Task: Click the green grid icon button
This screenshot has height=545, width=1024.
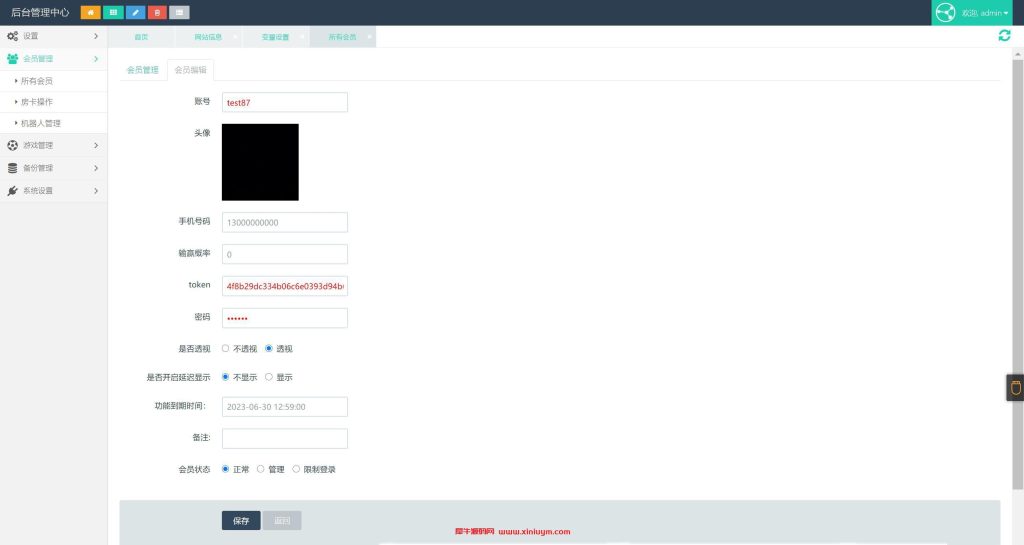Action: click(113, 13)
